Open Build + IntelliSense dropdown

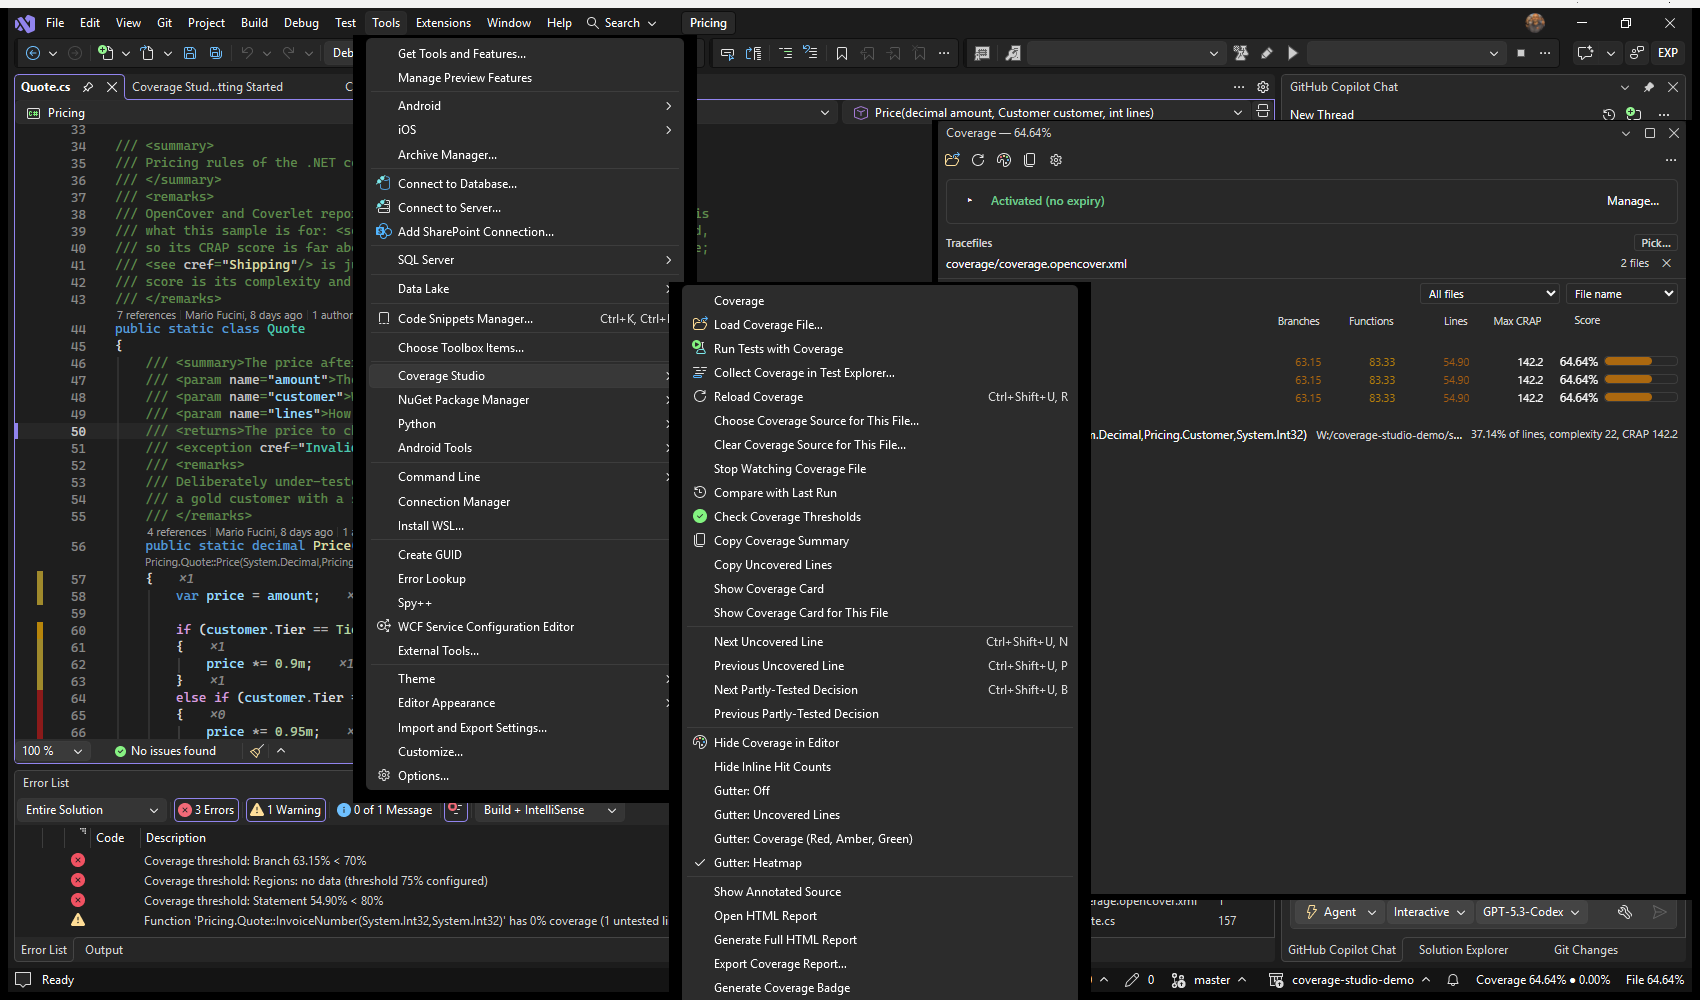(x=549, y=810)
